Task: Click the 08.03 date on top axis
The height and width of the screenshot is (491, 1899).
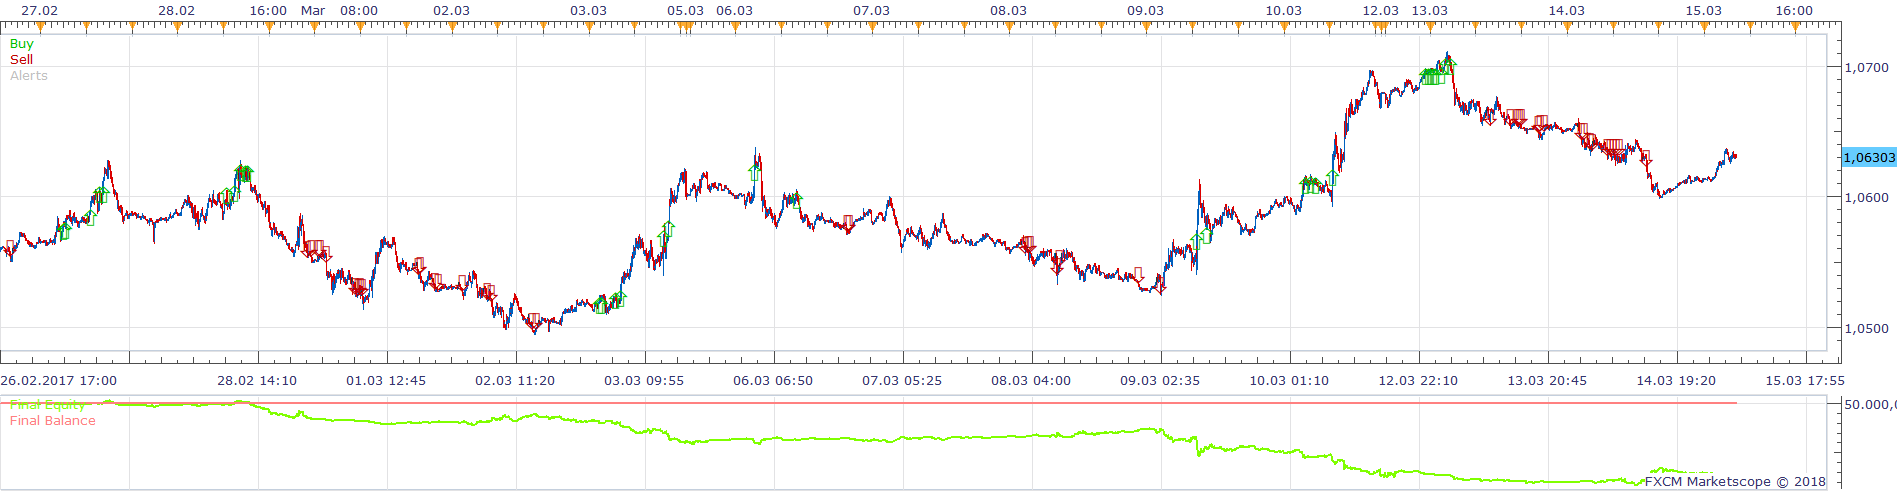Action: coord(1008,11)
